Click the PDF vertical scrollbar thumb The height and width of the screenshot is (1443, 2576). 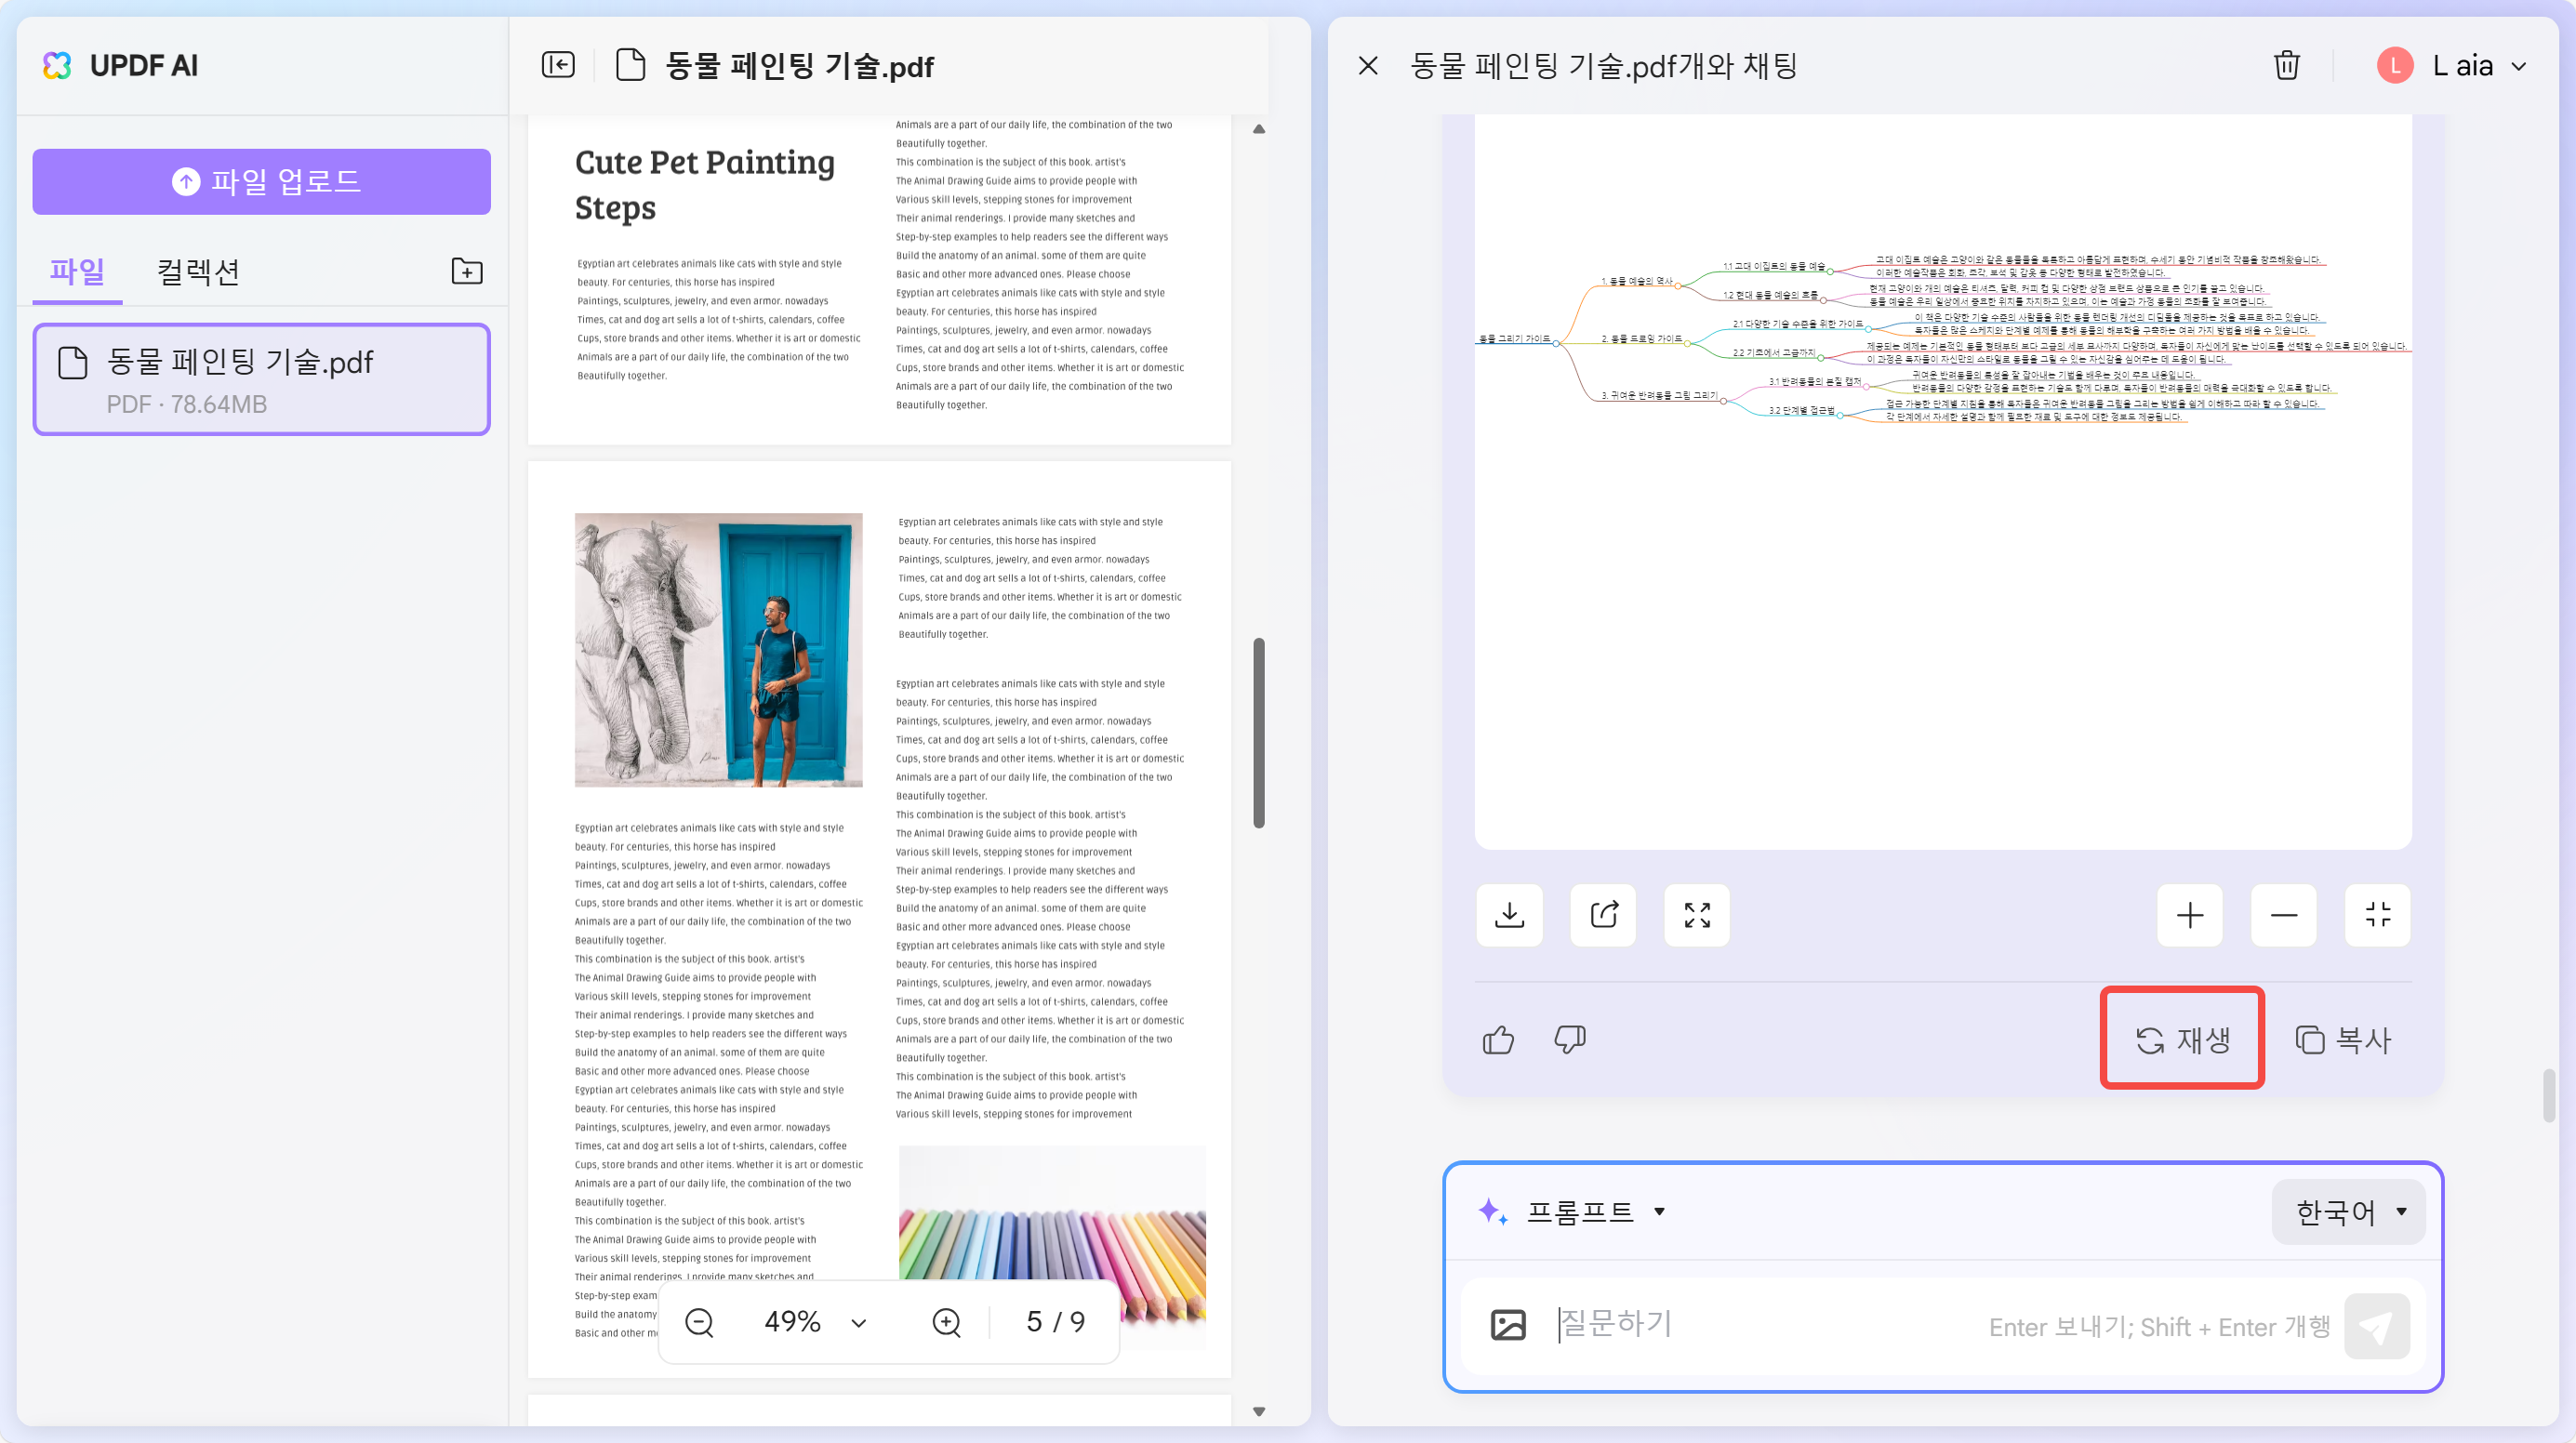(x=1259, y=733)
